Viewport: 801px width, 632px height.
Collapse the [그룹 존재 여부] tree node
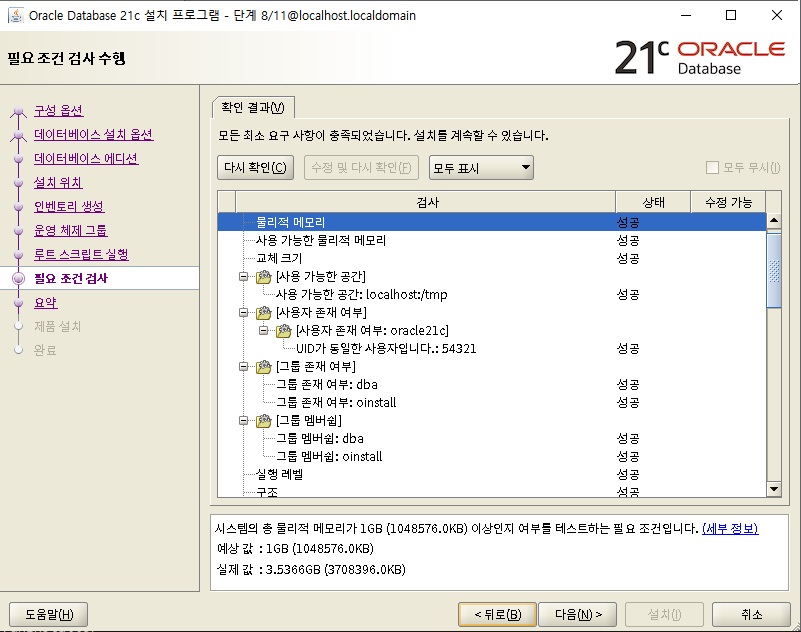[244, 367]
